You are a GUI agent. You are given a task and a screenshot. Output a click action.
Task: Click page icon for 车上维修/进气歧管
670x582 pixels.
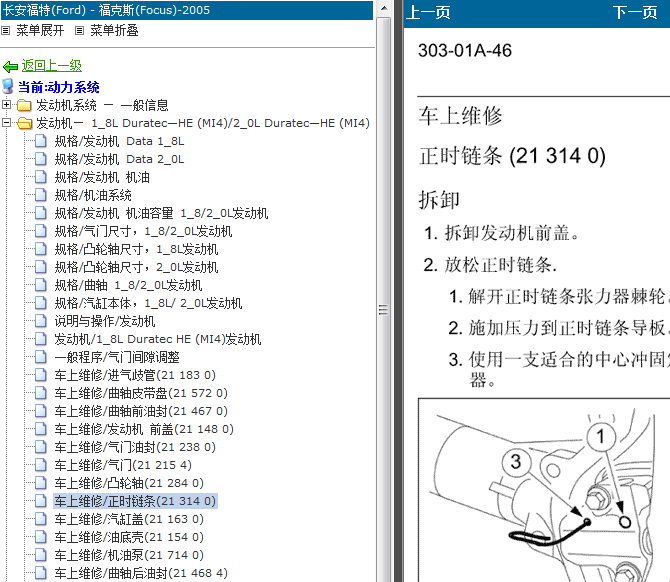tap(41, 375)
